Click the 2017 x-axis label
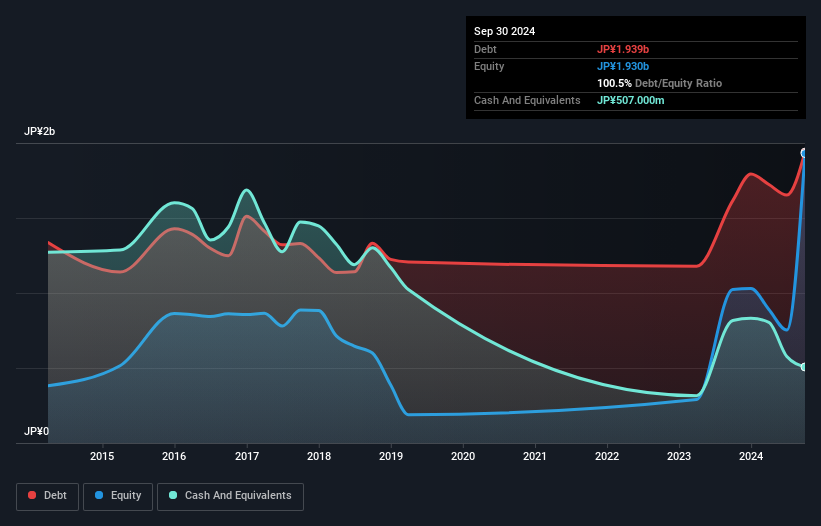 point(247,456)
